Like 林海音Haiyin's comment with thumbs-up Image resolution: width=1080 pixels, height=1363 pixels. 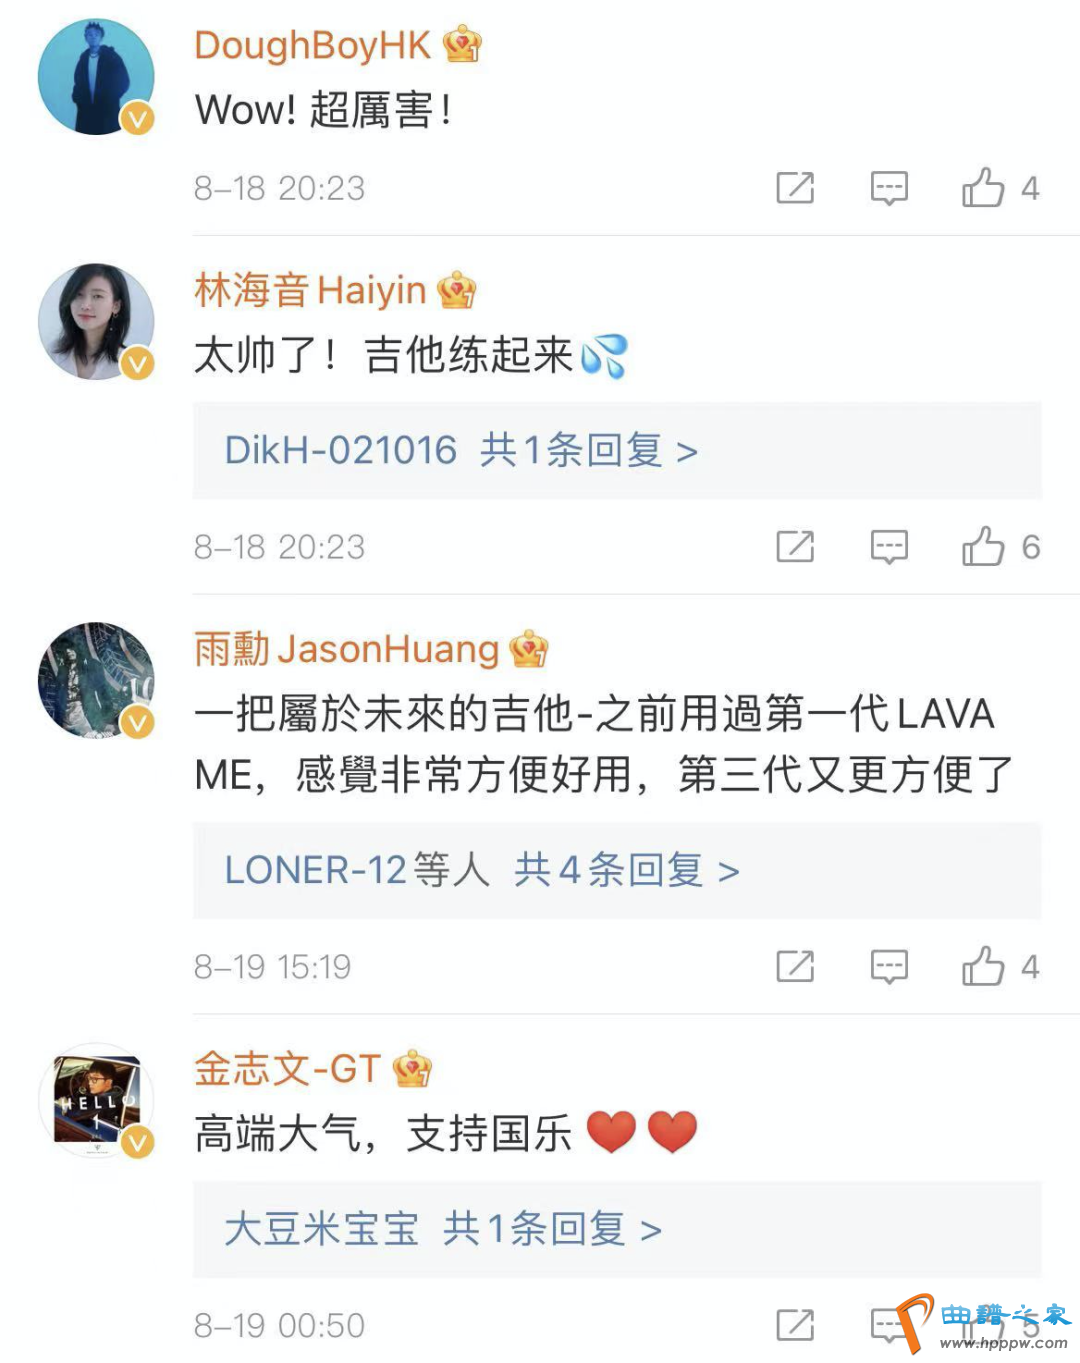(983, 546)
